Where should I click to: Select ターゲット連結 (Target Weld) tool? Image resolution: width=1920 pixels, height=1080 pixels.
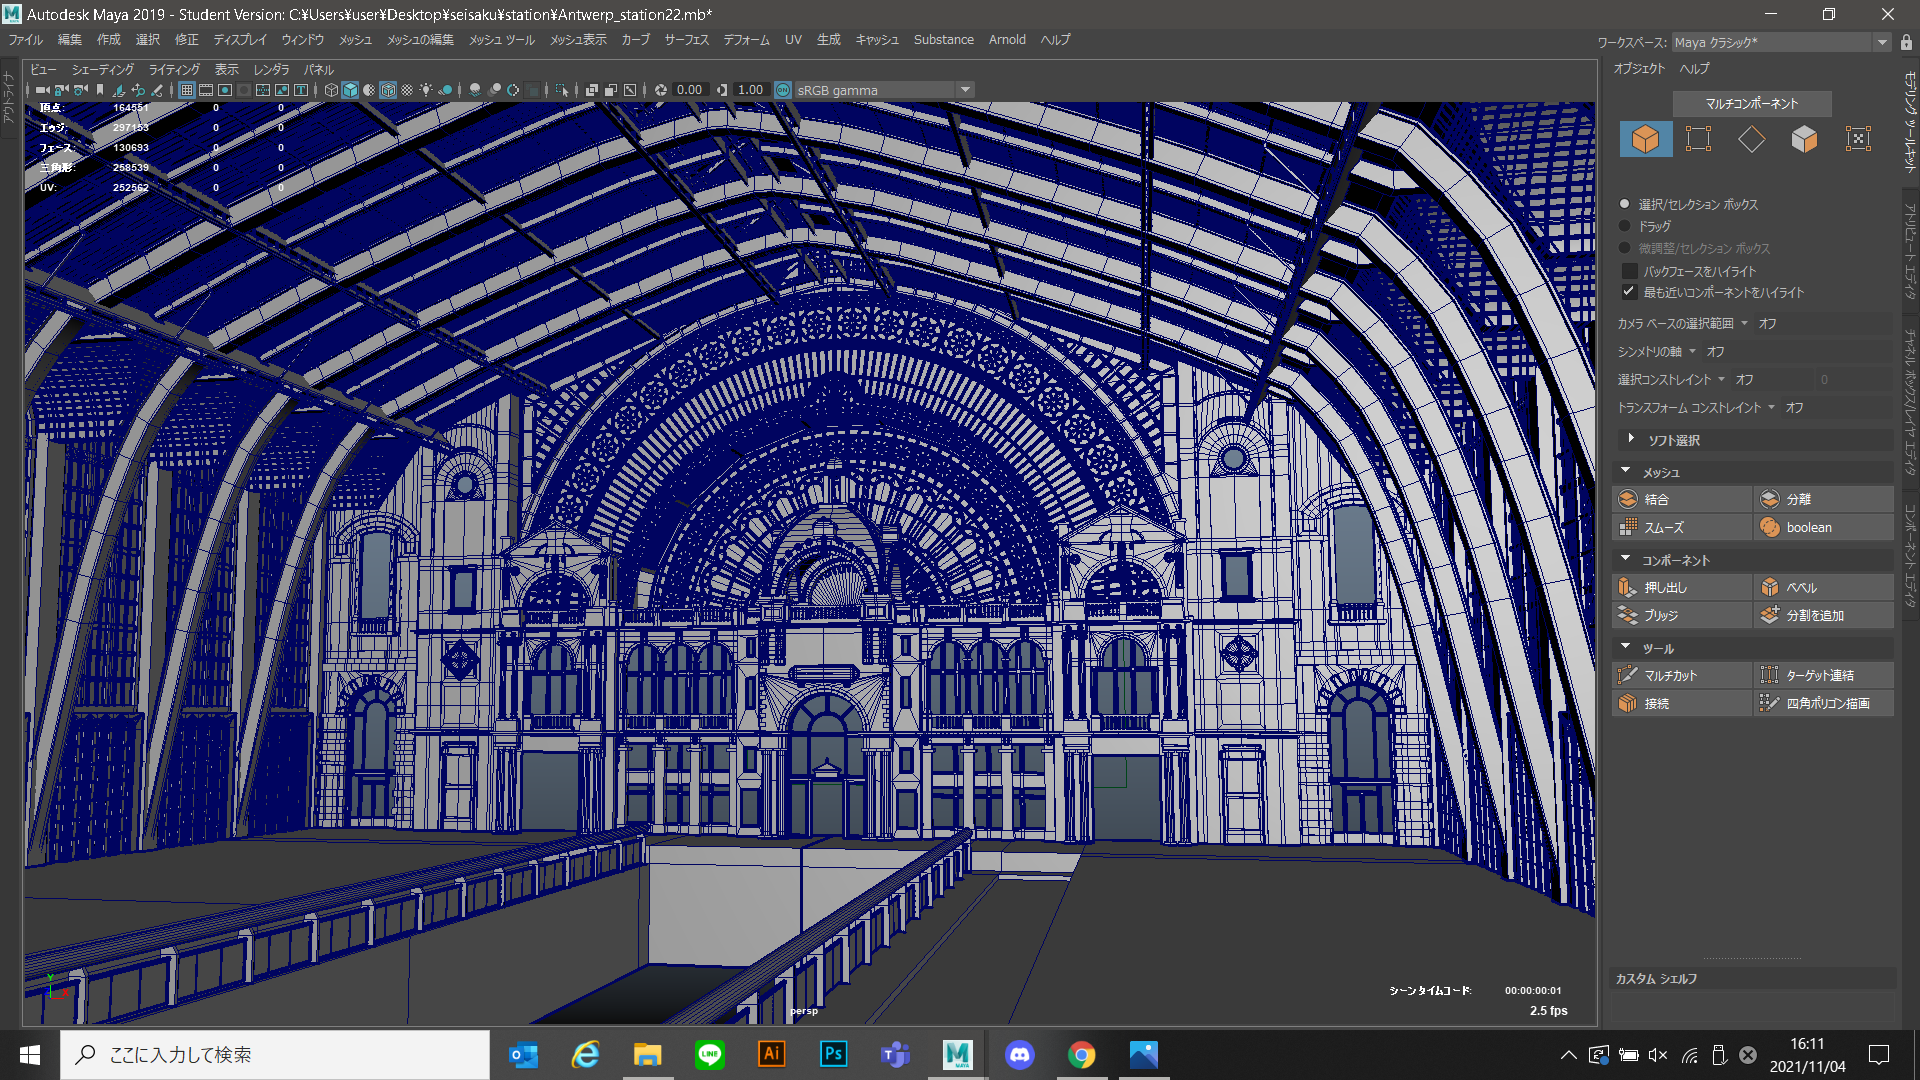click(x=1824, y=675)
